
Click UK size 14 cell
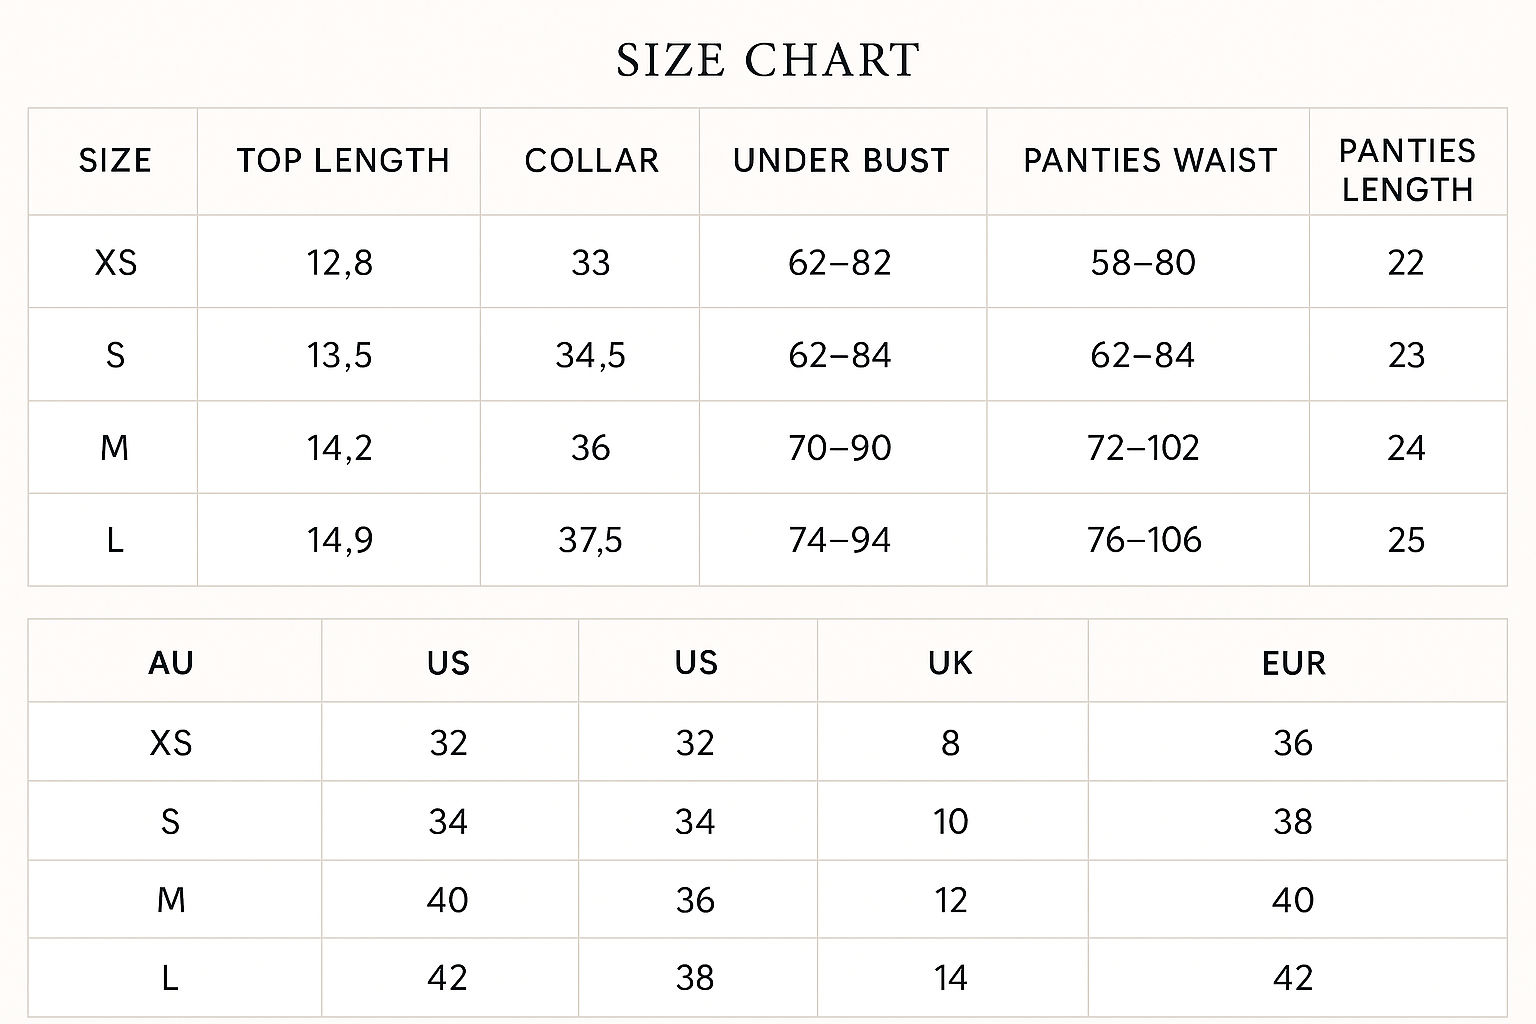pos(950,978)
